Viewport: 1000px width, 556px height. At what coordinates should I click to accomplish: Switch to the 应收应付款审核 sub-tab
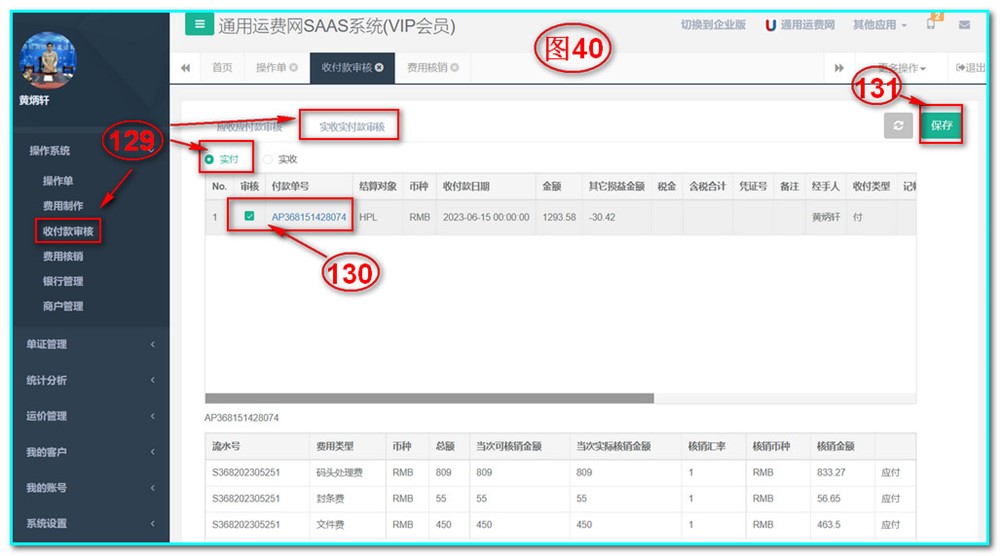(x=249, y=127)
